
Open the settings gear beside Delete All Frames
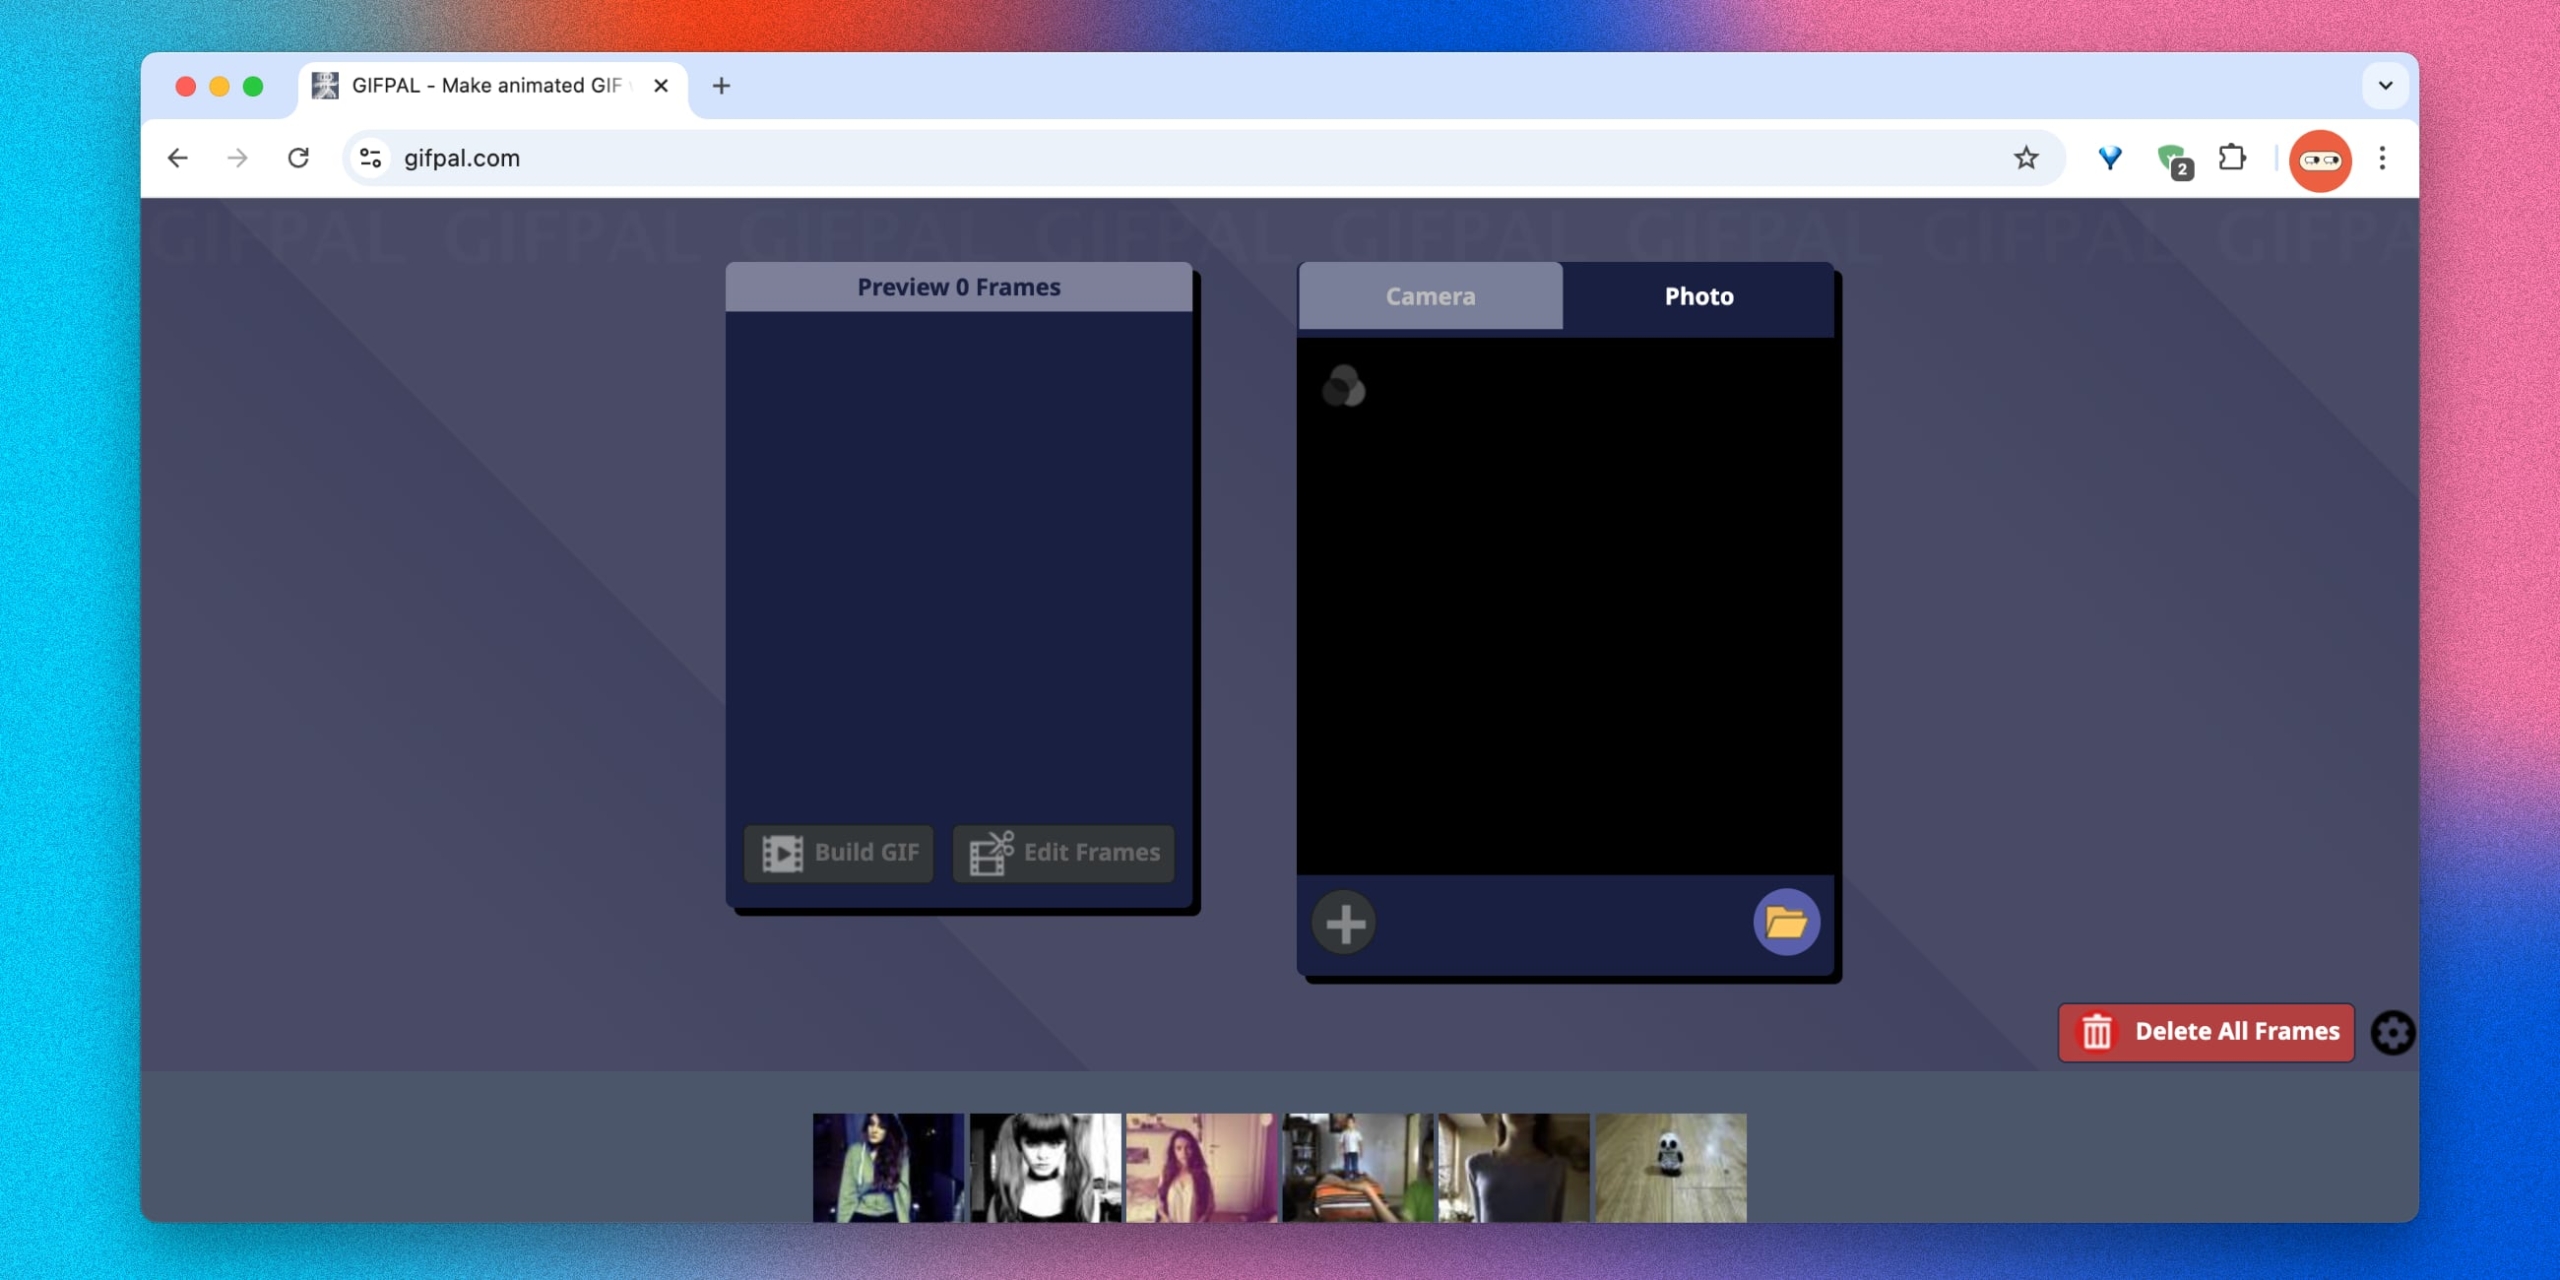[x=2393, y=1033]
